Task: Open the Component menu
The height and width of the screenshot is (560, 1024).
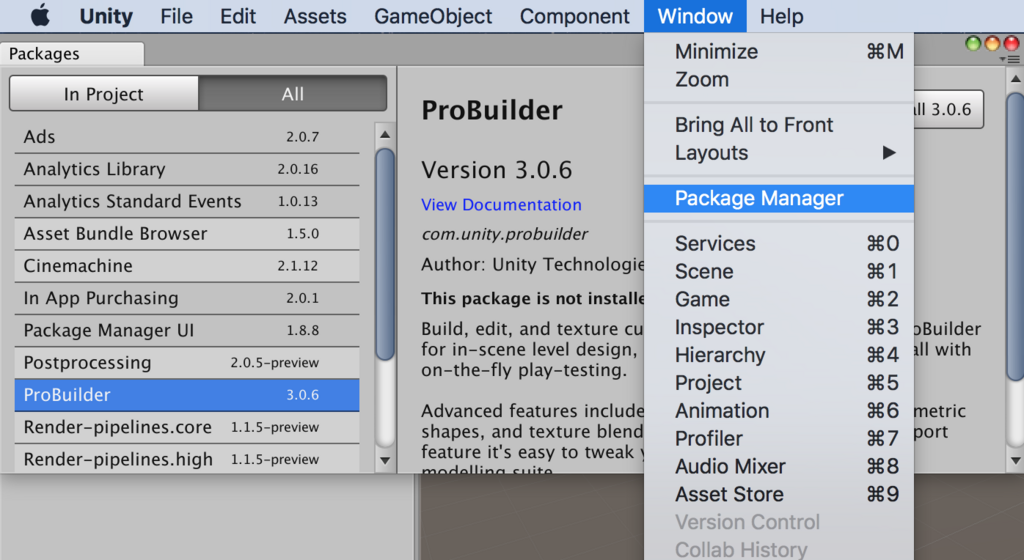Action: (575, 16)
